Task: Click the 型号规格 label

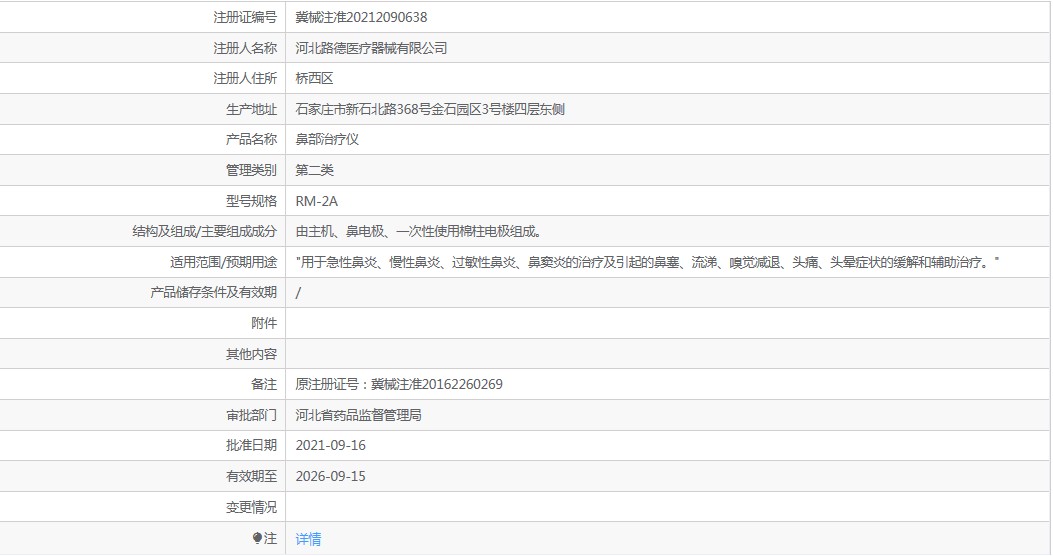Action: [251, 201]
